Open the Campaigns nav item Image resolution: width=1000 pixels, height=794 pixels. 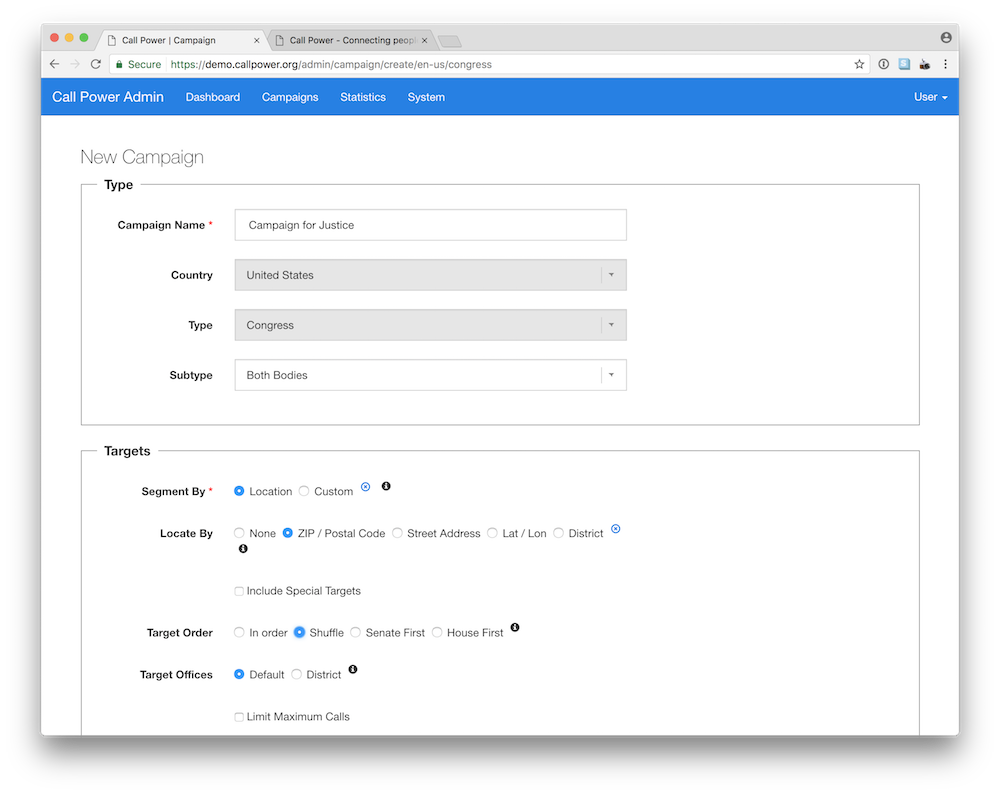point(290,97)
